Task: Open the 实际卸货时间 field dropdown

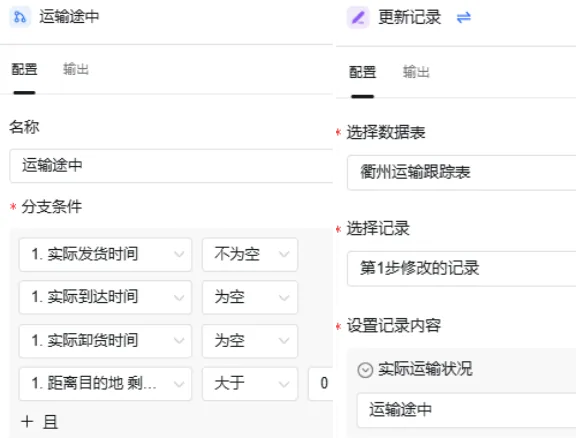Action: click(x=105, y=341)
